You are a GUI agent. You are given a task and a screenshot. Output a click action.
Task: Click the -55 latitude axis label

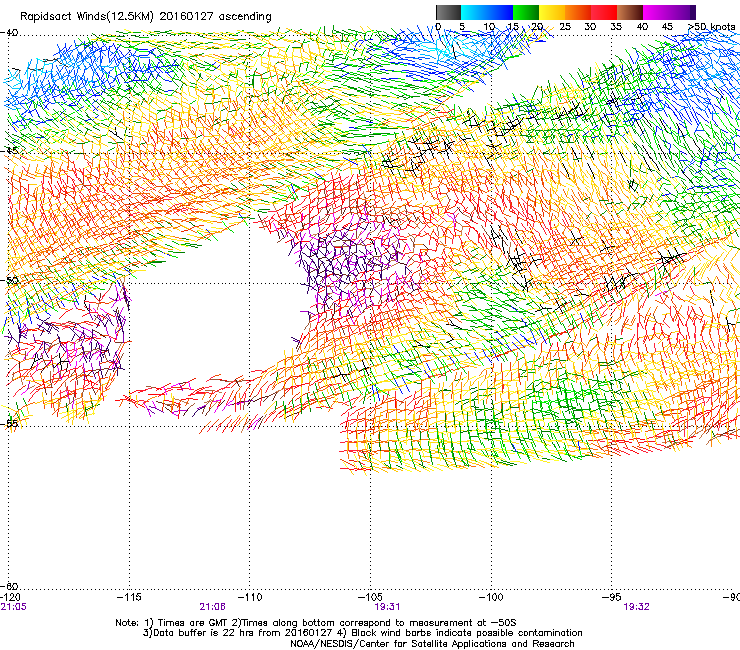[x=9, y=423]
